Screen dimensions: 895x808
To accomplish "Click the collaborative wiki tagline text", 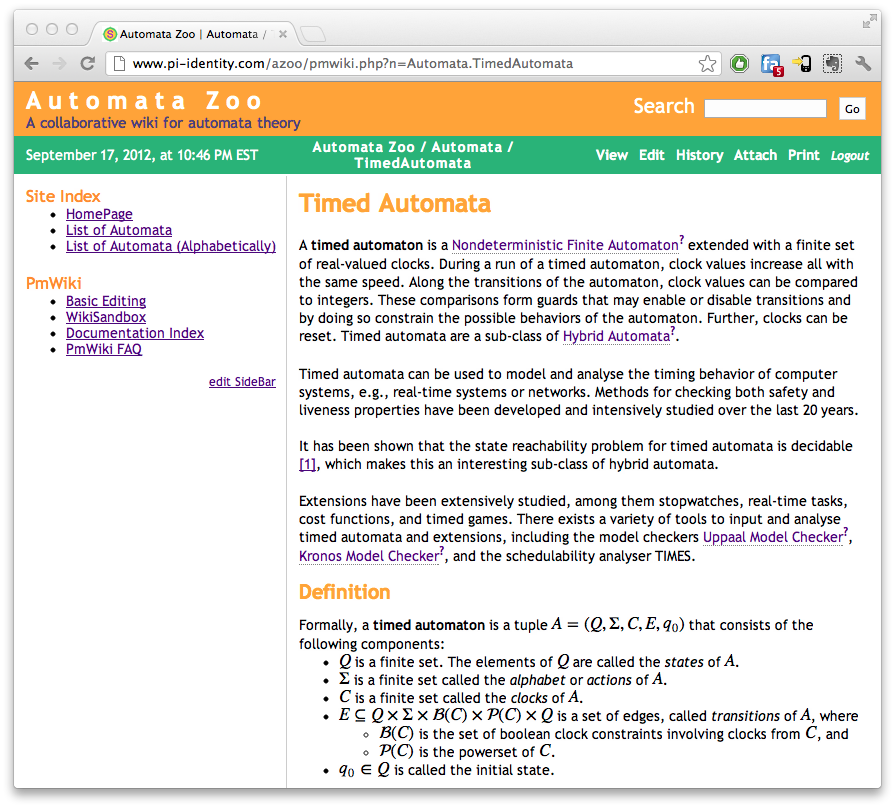I will point(163,123).
